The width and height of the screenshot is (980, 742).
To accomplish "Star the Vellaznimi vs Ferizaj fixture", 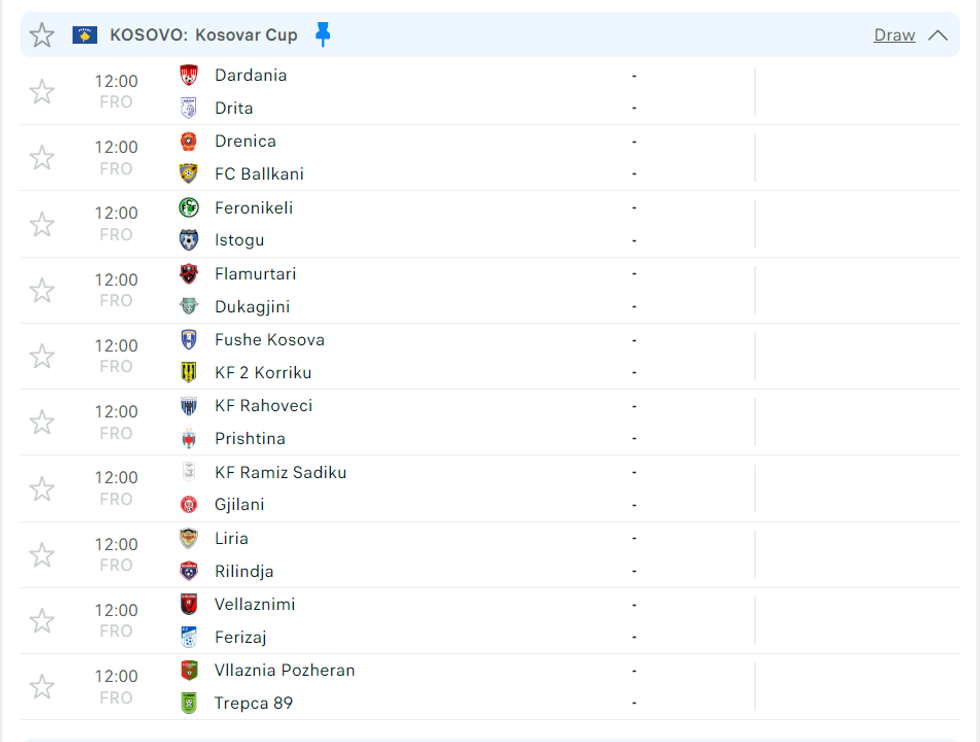I will (42, 621).
